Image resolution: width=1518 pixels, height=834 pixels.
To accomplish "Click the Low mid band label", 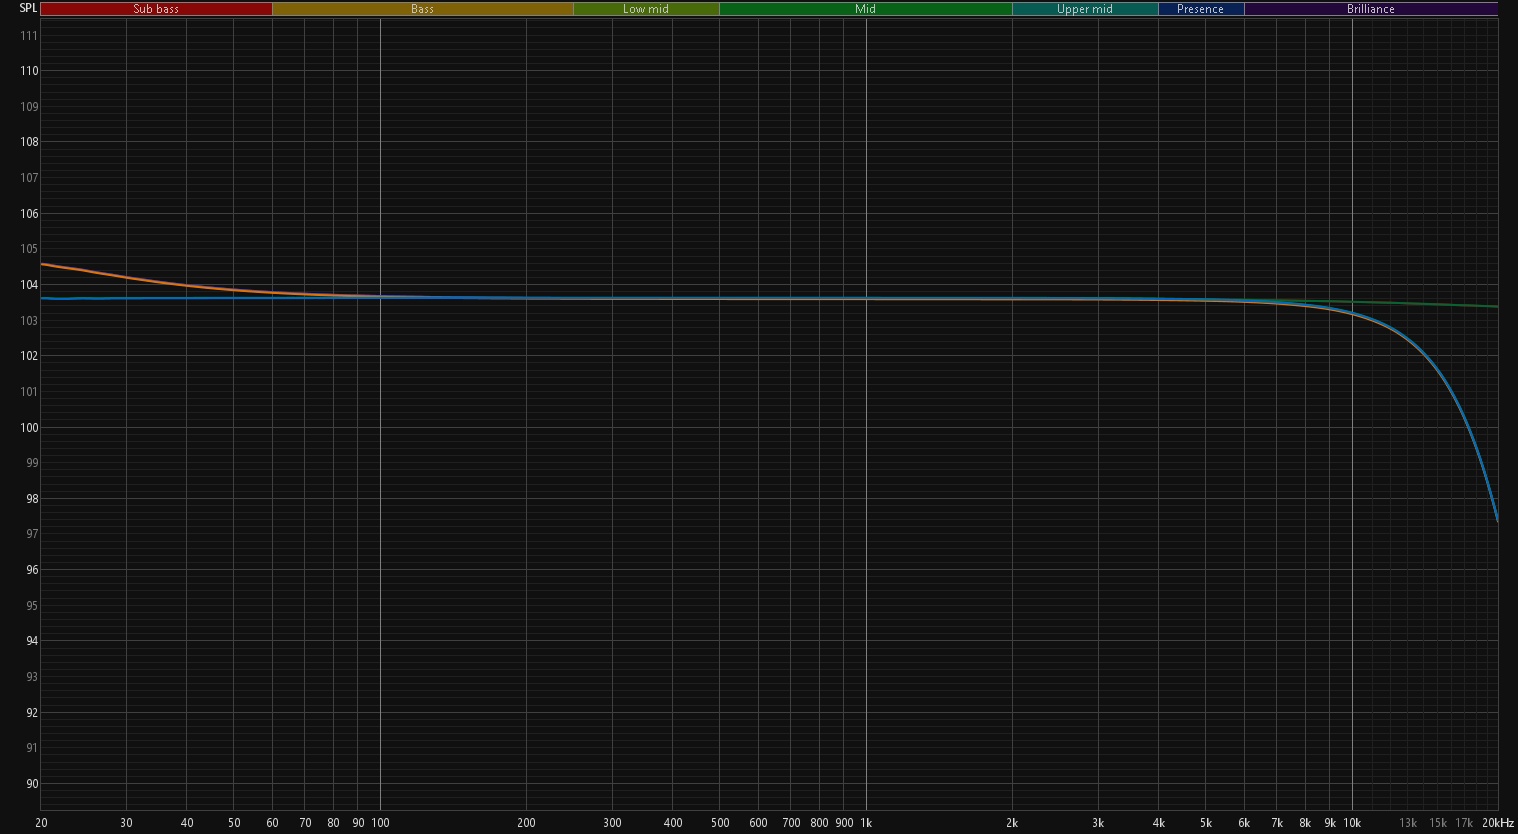I will tap(645, 9).
